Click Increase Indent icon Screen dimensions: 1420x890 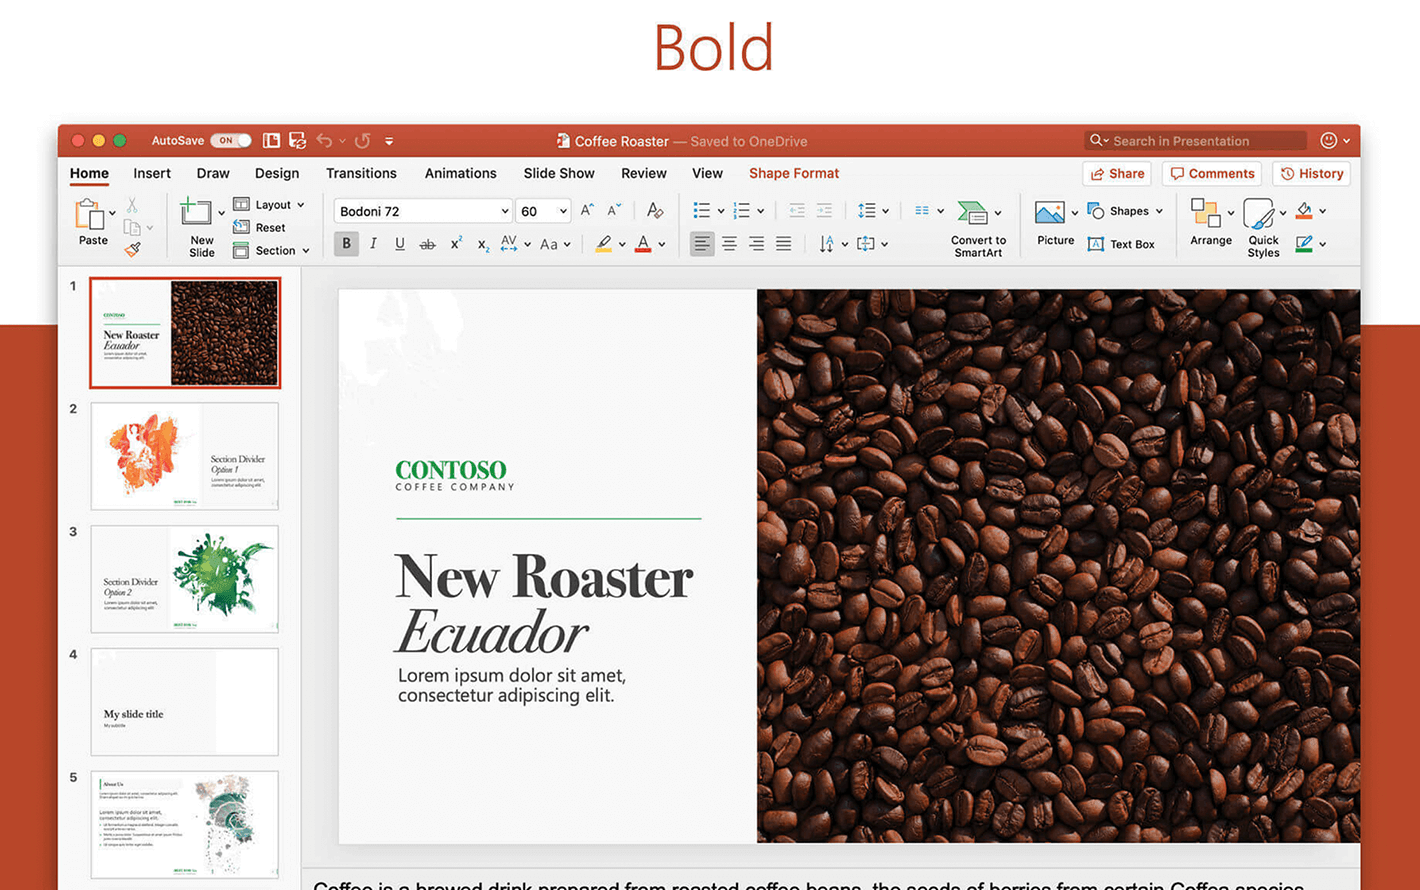coord(824,210)
